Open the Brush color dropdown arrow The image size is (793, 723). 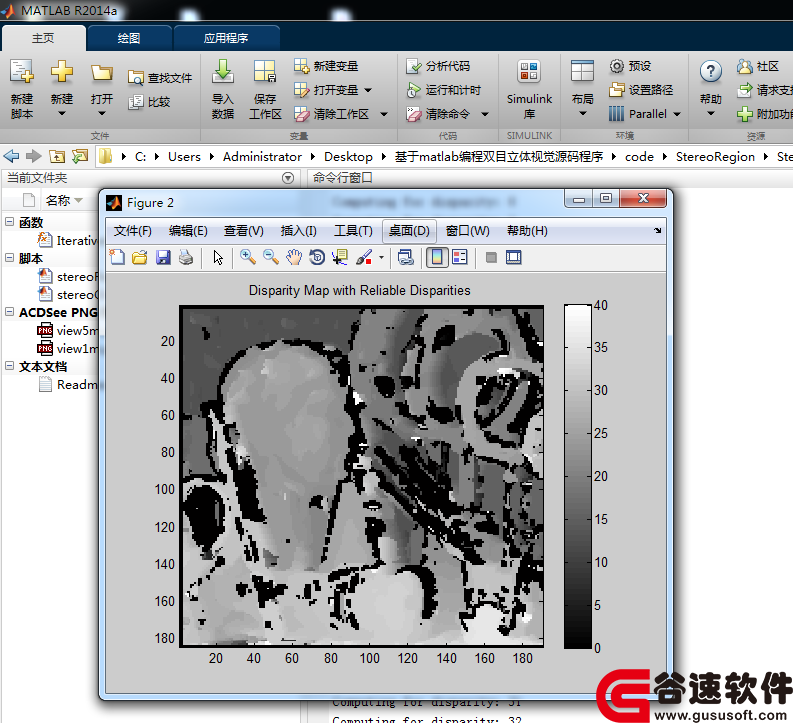381,257
